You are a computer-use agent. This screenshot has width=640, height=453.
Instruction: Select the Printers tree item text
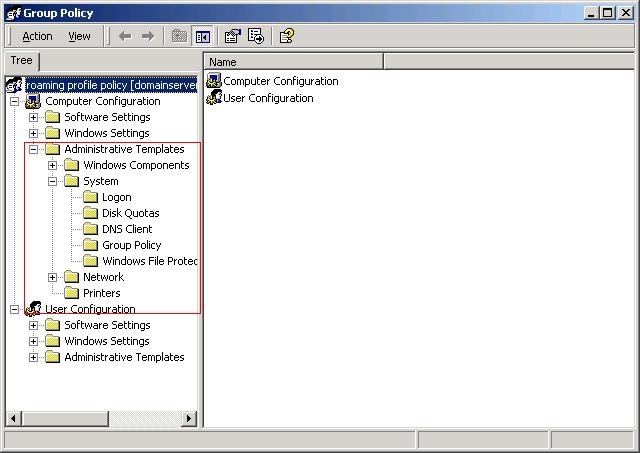[102, 293]
